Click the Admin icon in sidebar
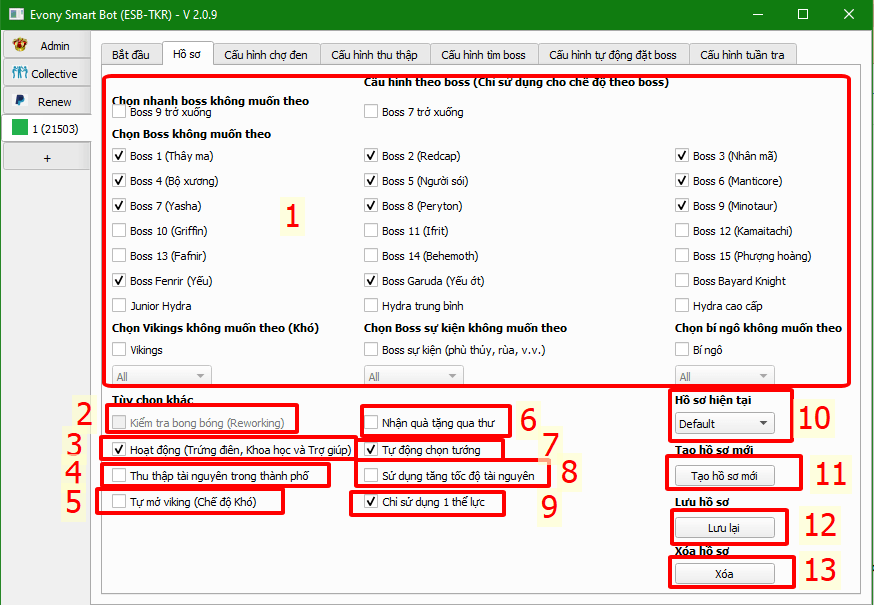 pos(19,46)
